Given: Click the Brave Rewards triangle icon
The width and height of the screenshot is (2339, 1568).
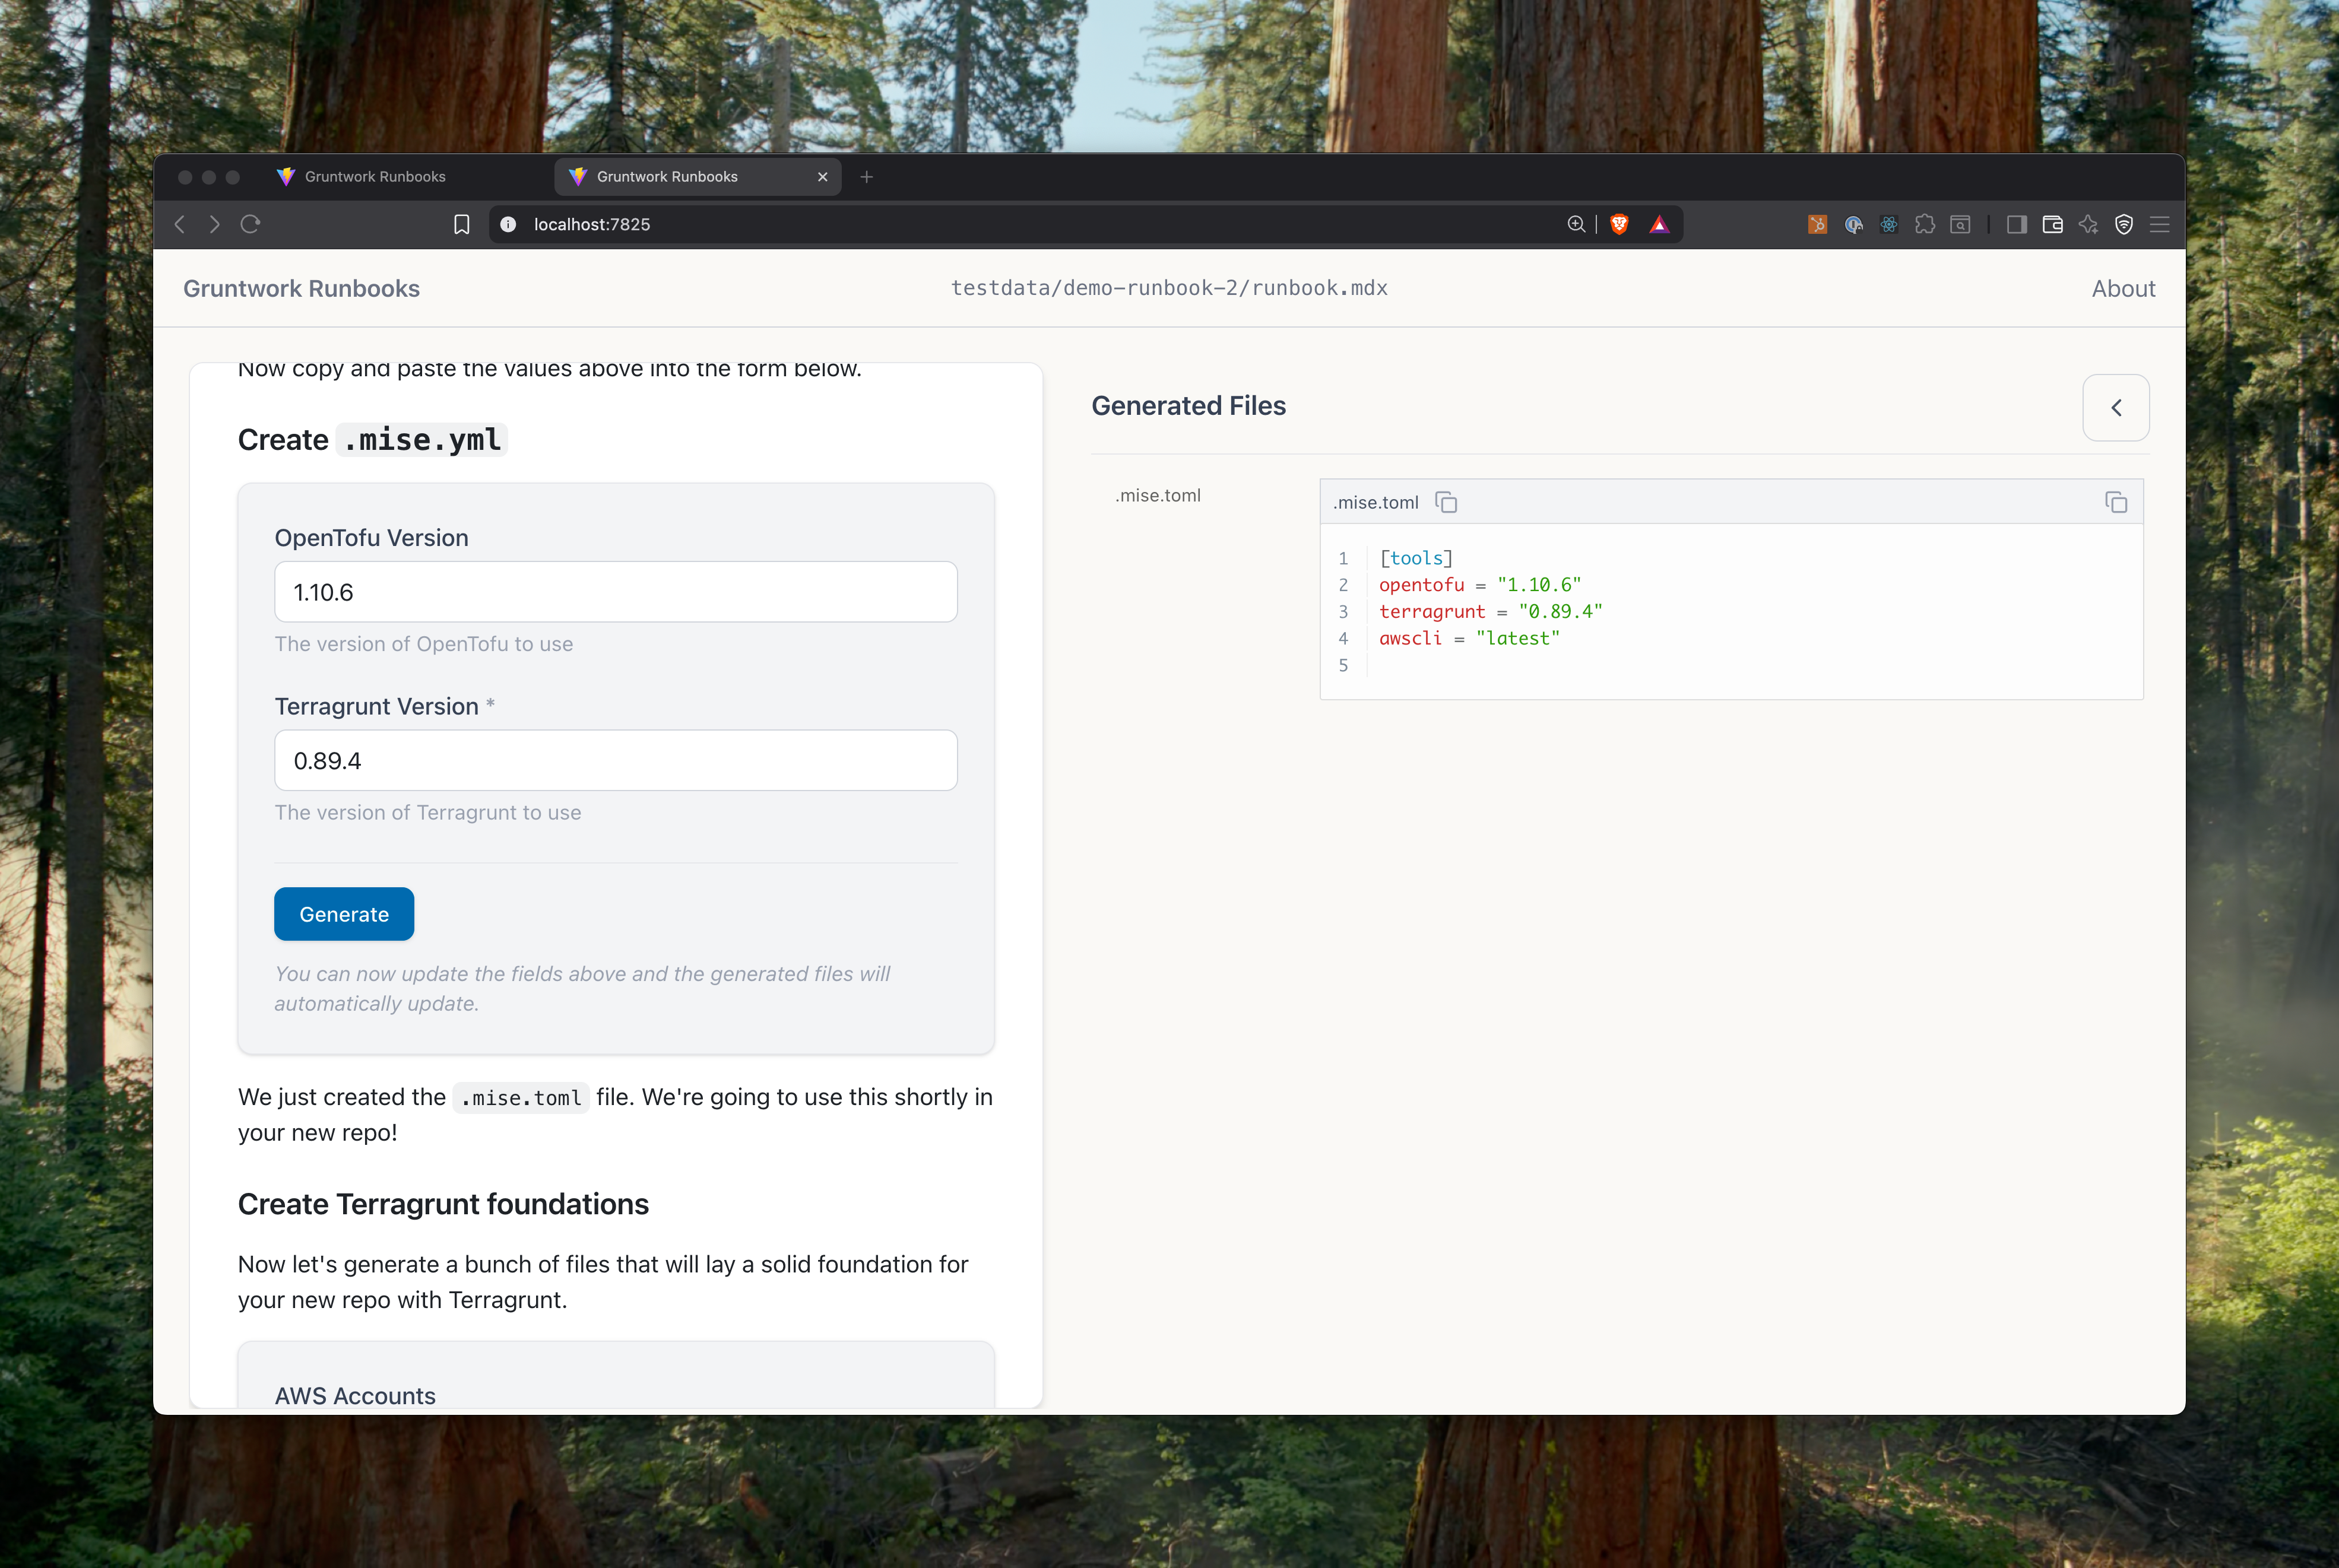Looking at the screenshot, I should click(x=1660, y=224).
